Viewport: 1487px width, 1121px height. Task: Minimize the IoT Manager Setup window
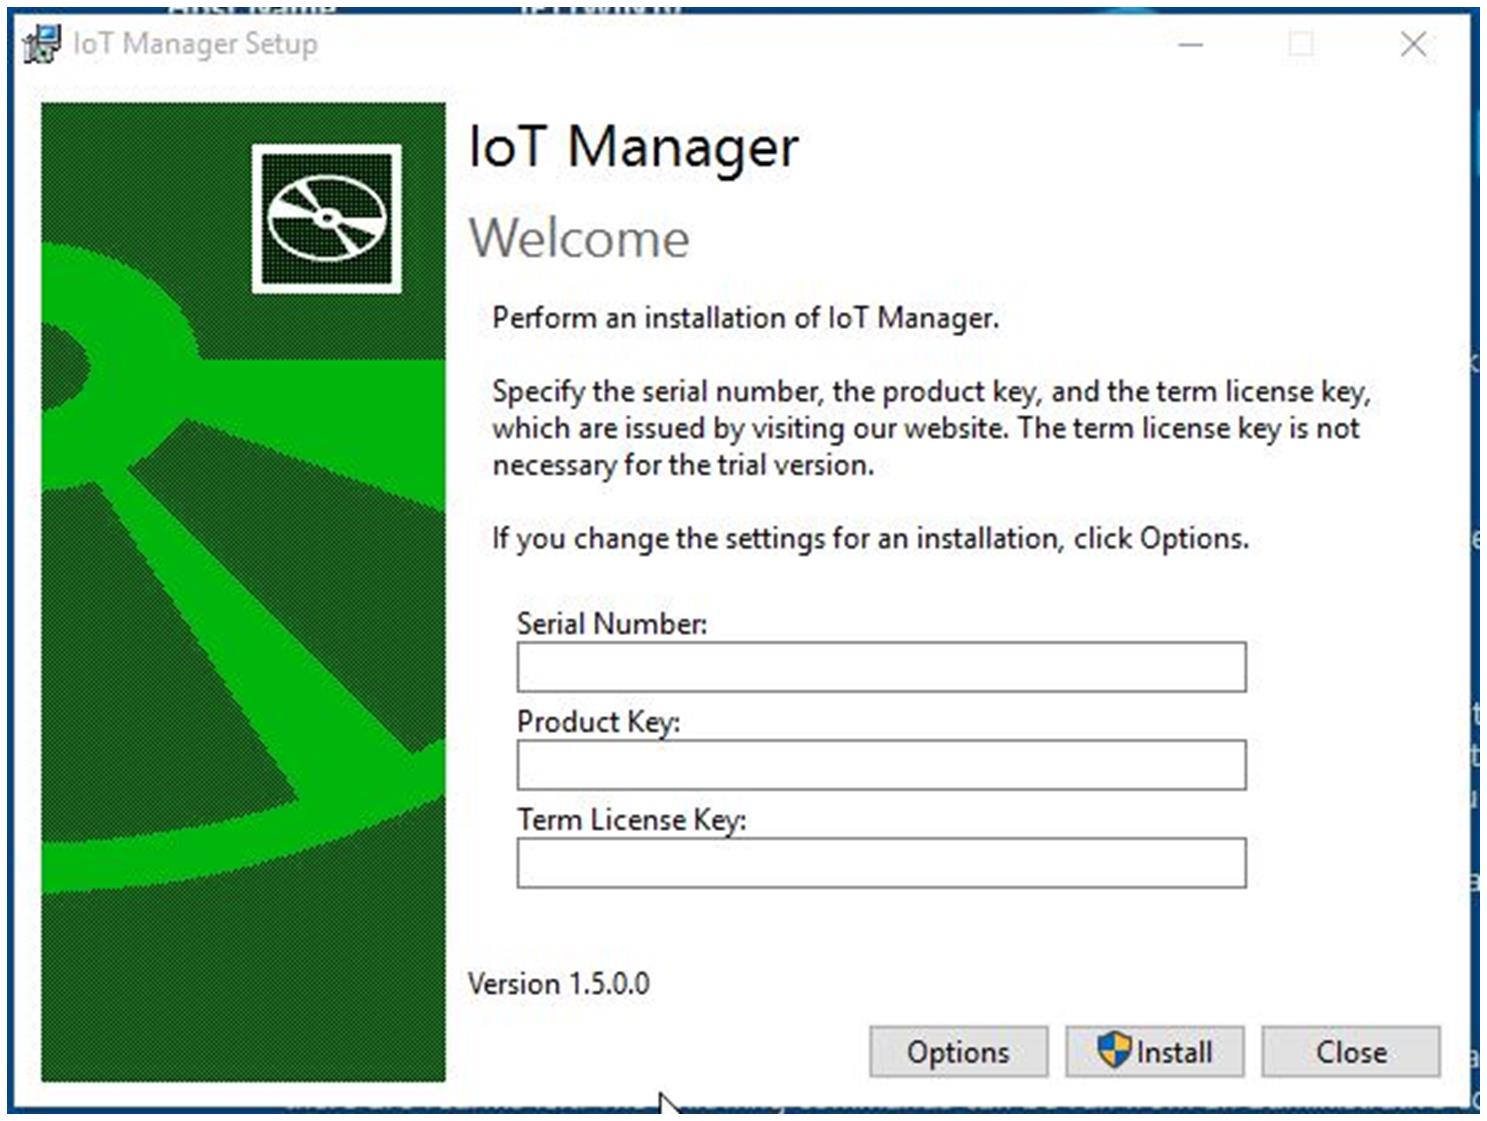(x=1190, y=45)
